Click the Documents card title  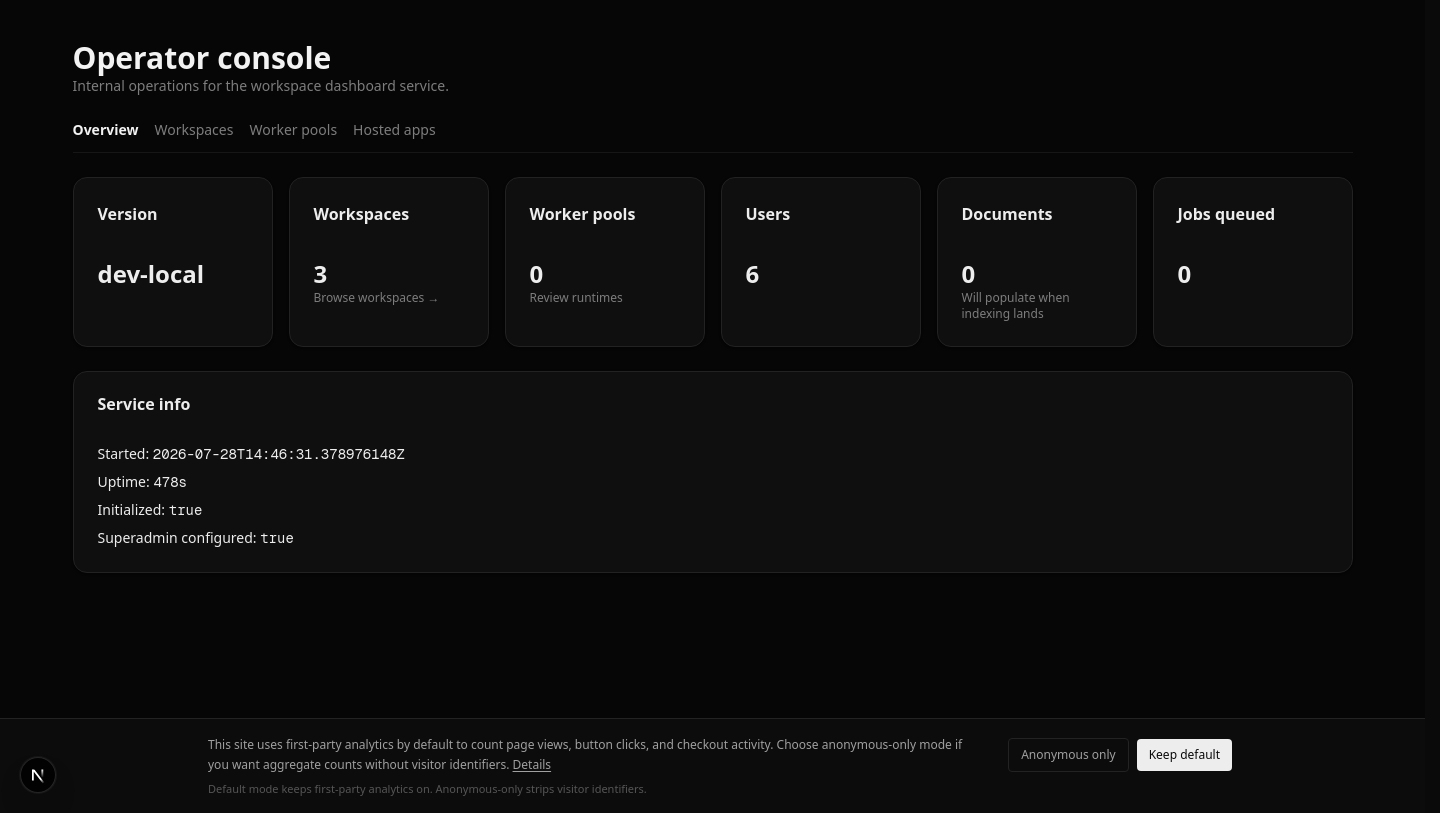coord(1006,214)
